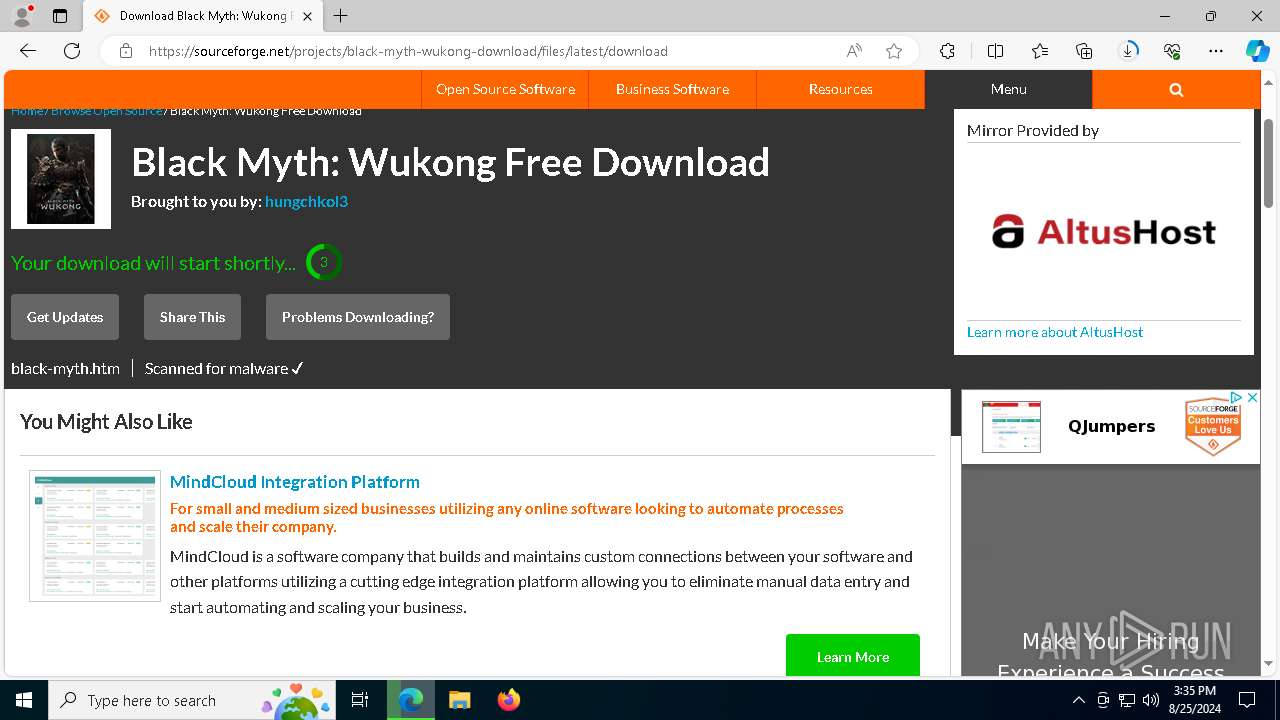Click the You Might Also Like heading
1280x720 pixels.
click(106, 422)
